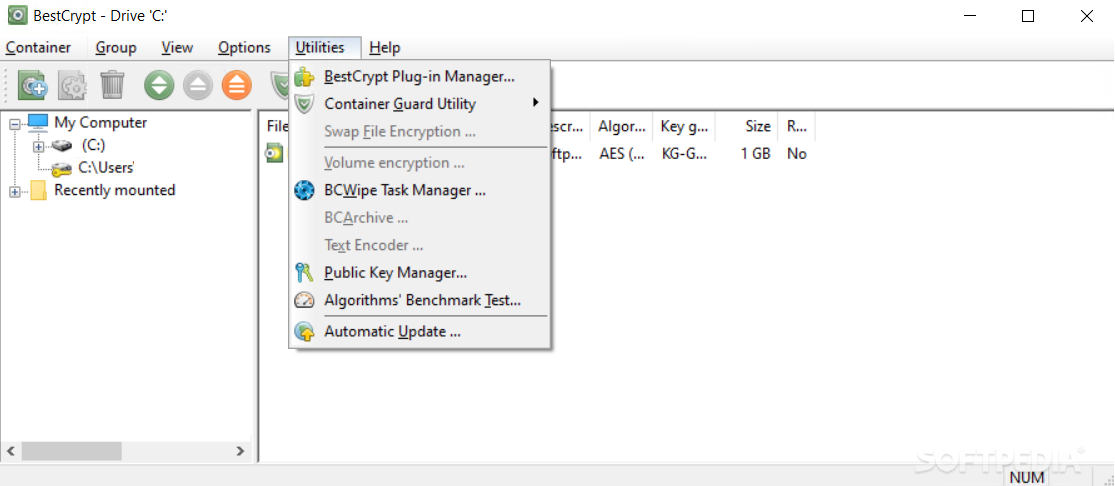This screenshot has height=486, width=1115.
Task: Run Algorithms' Benchmark Test menu item
Action: (x=420, y=300)
